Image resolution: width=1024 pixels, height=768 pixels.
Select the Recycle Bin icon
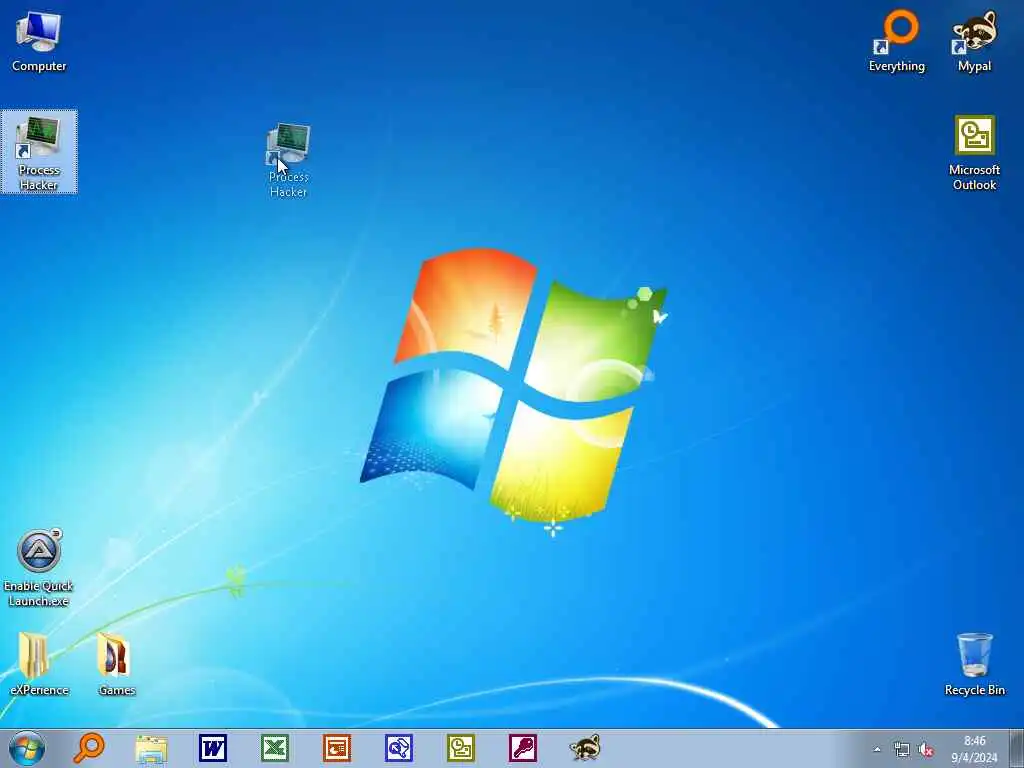[x=974, y=664]
